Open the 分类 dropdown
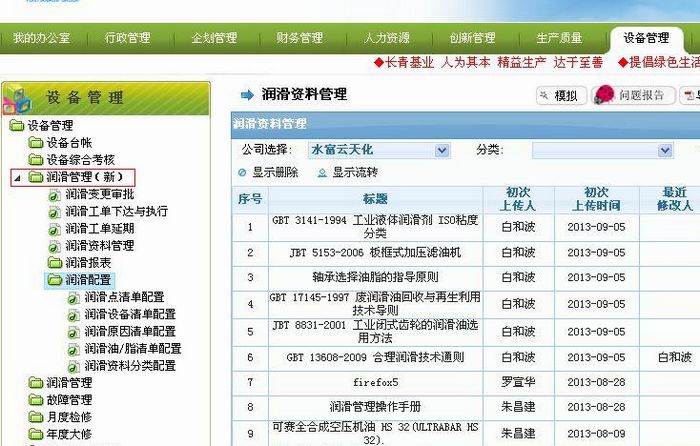700x446 pixels. [x=665, y=150]
